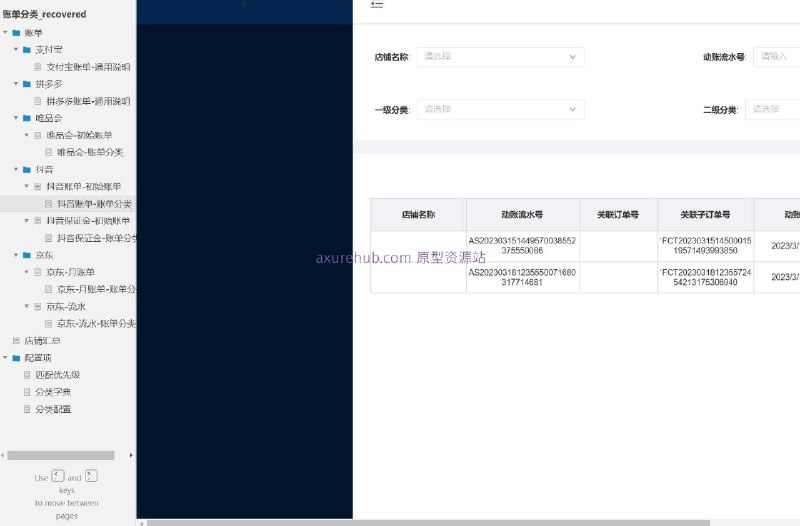The height and width of the screenshot is (526, 800).
Task: Open the 京东-流水-账单分类 page
Action: (96, 323)
